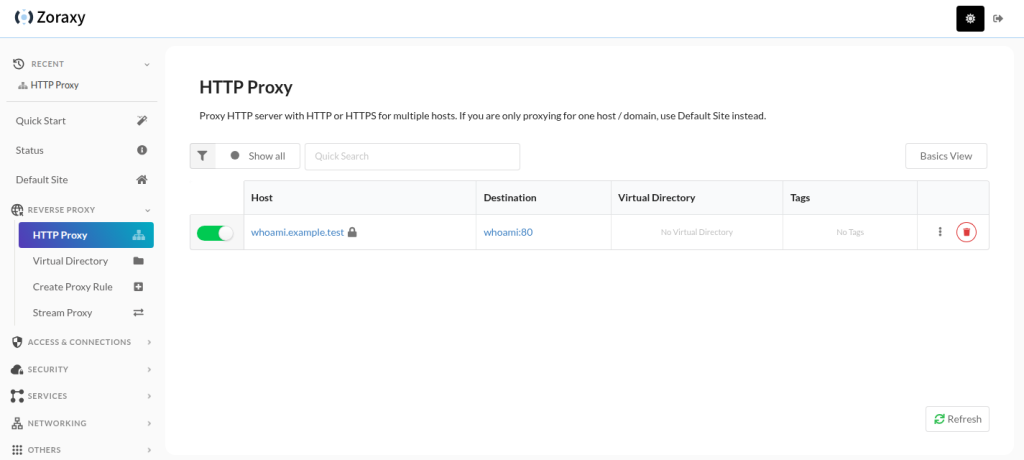Disable the whoami.example.test proxy toggle
Image resolution: width=1024 pixels, height=460 pixels.
tap(215, 233)
